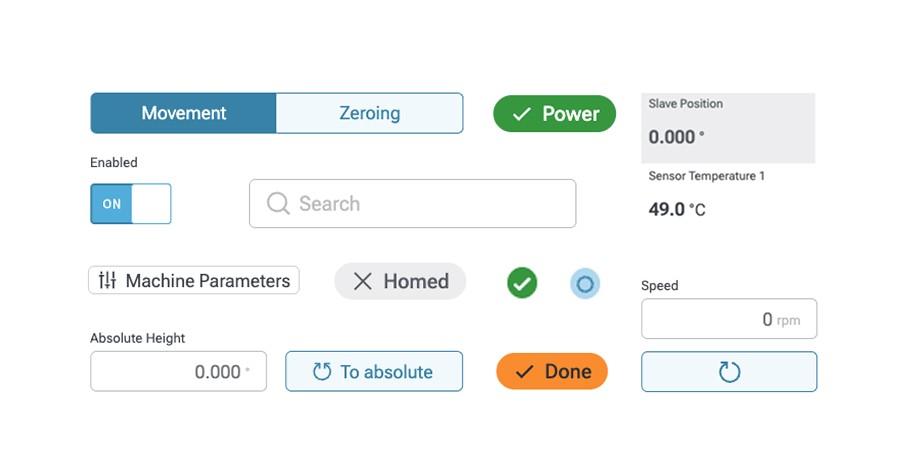Click the Speed rpm input field
Viewport: 900px width, 475px height.
[728, 320]
